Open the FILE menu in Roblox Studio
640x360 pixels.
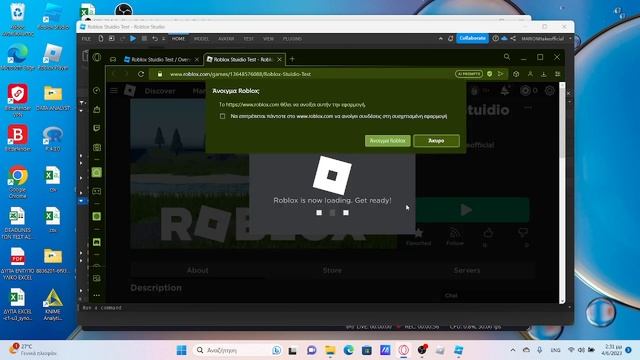[86, 39]
